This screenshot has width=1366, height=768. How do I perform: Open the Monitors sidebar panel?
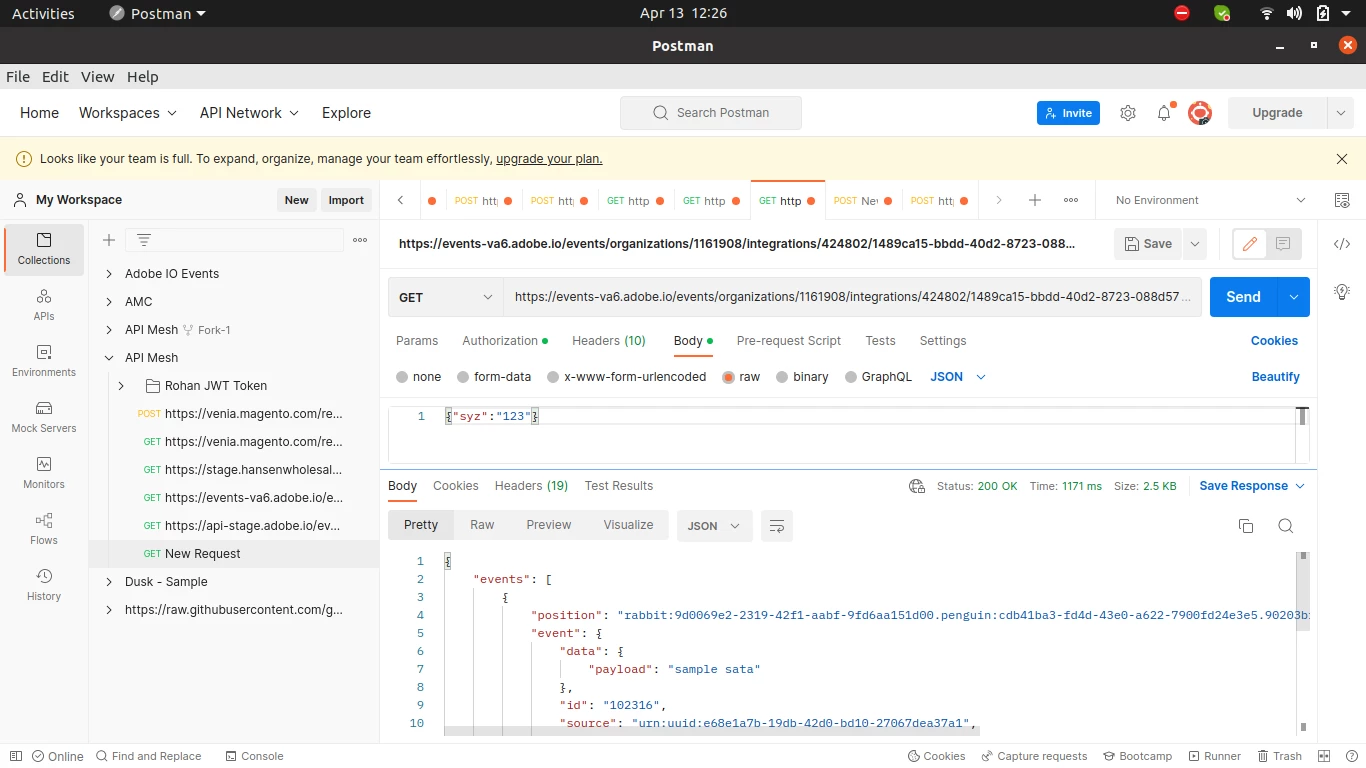point(44,473)
